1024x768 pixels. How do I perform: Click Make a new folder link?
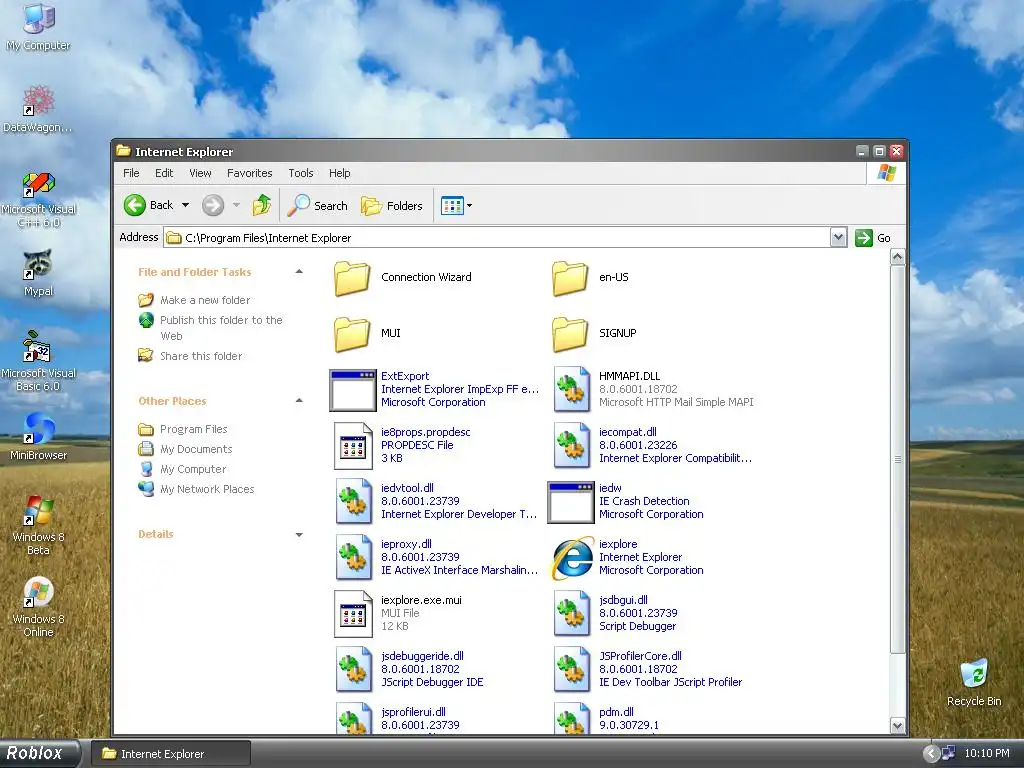[205, 300]
